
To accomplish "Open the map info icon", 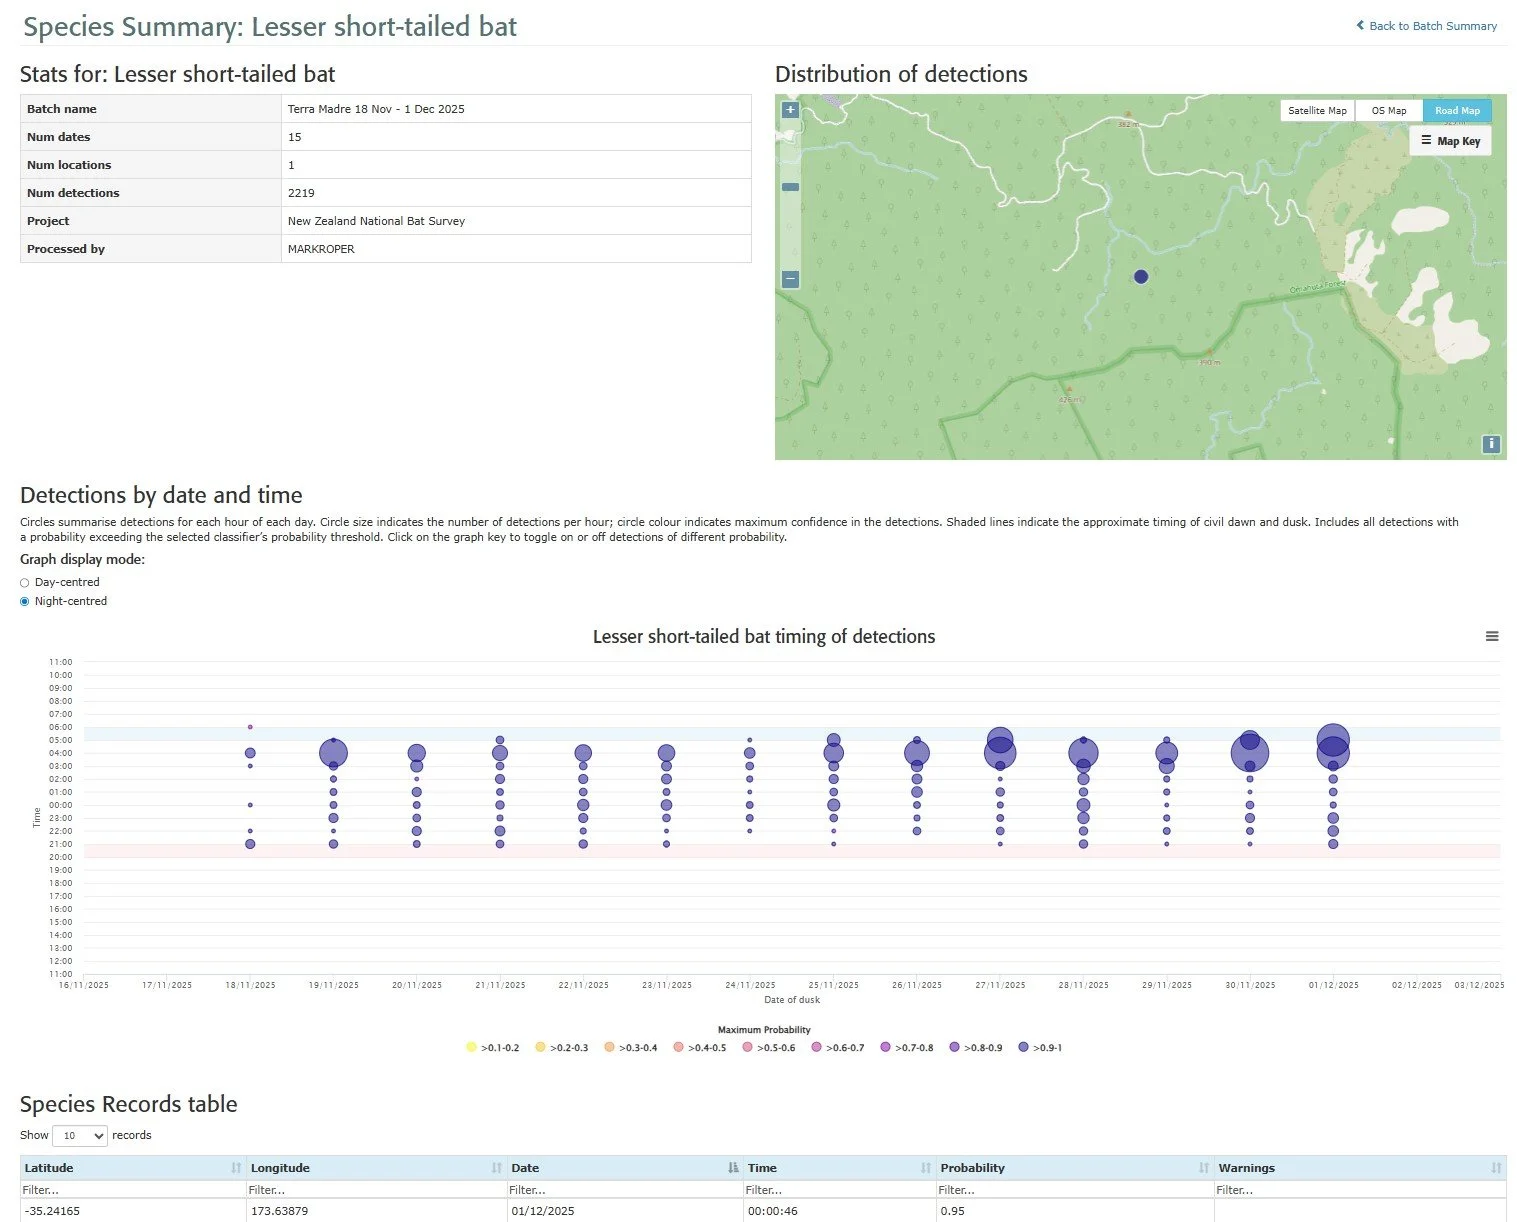I will [1491, 444].
